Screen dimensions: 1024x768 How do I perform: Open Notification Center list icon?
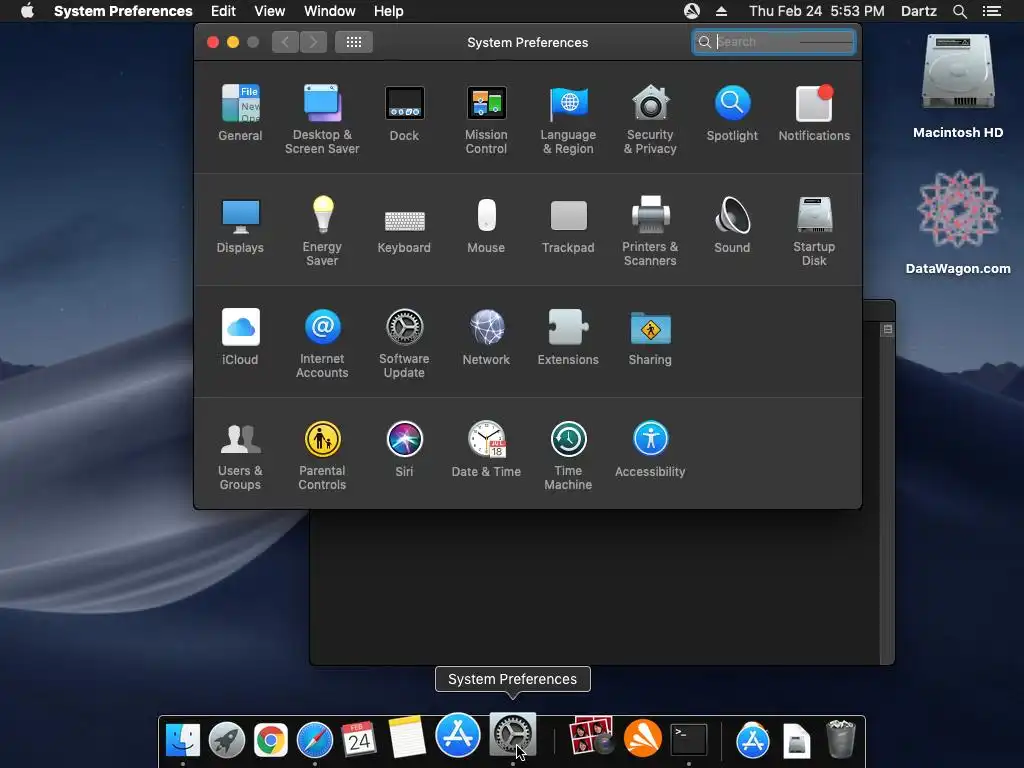[x=992, y=11]
